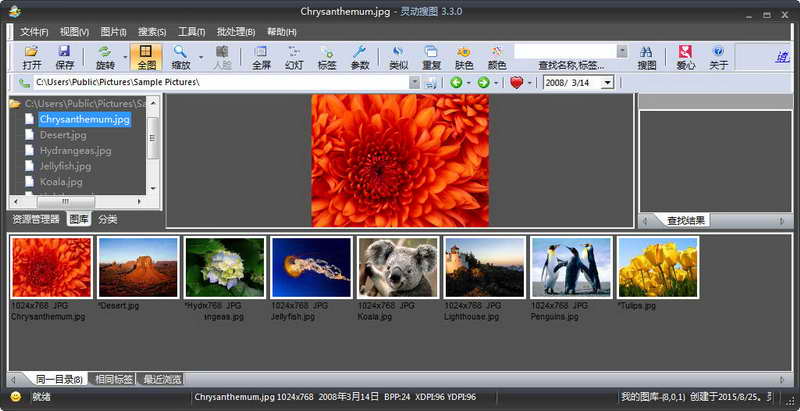Click the browse folder icon beside path
Screen dimensions: 800x411
[430, 83]
